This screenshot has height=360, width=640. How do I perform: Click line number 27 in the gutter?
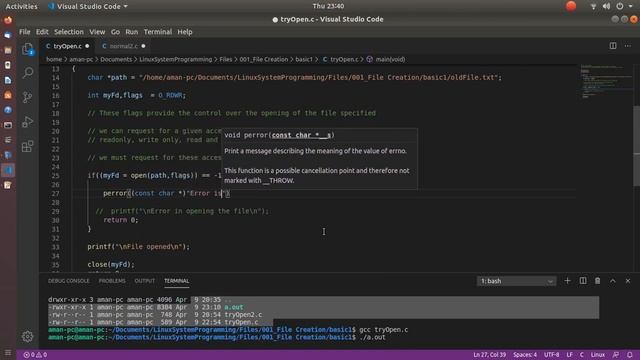(x=56, y=193)
